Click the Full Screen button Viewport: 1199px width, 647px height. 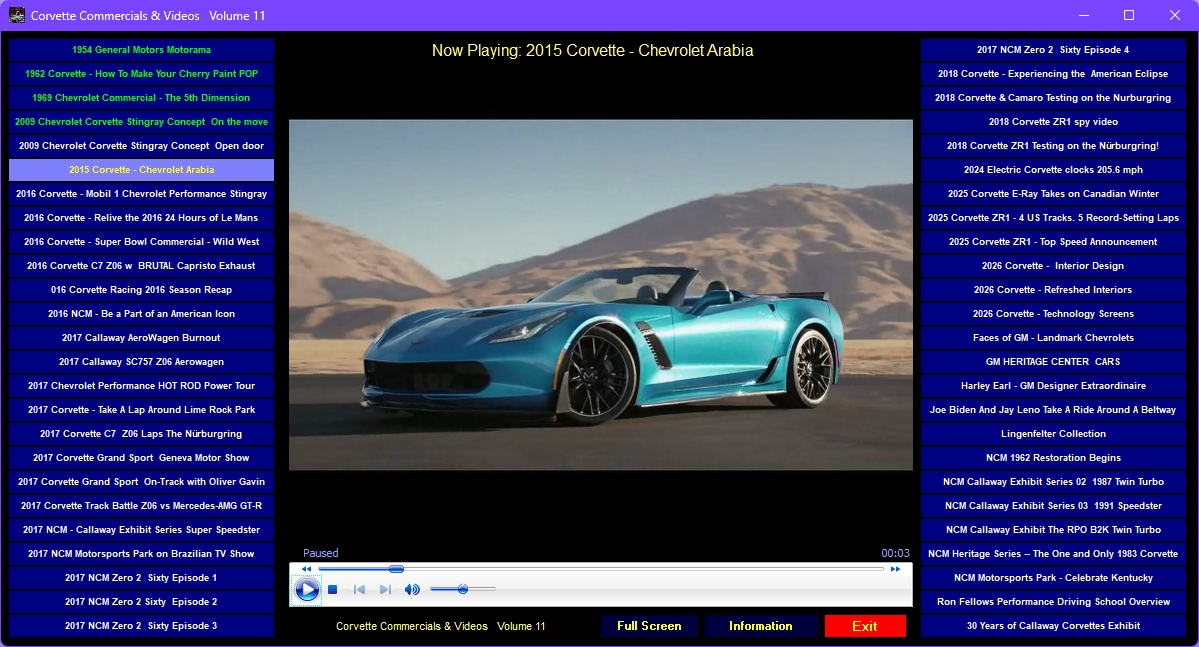(649, 626)
